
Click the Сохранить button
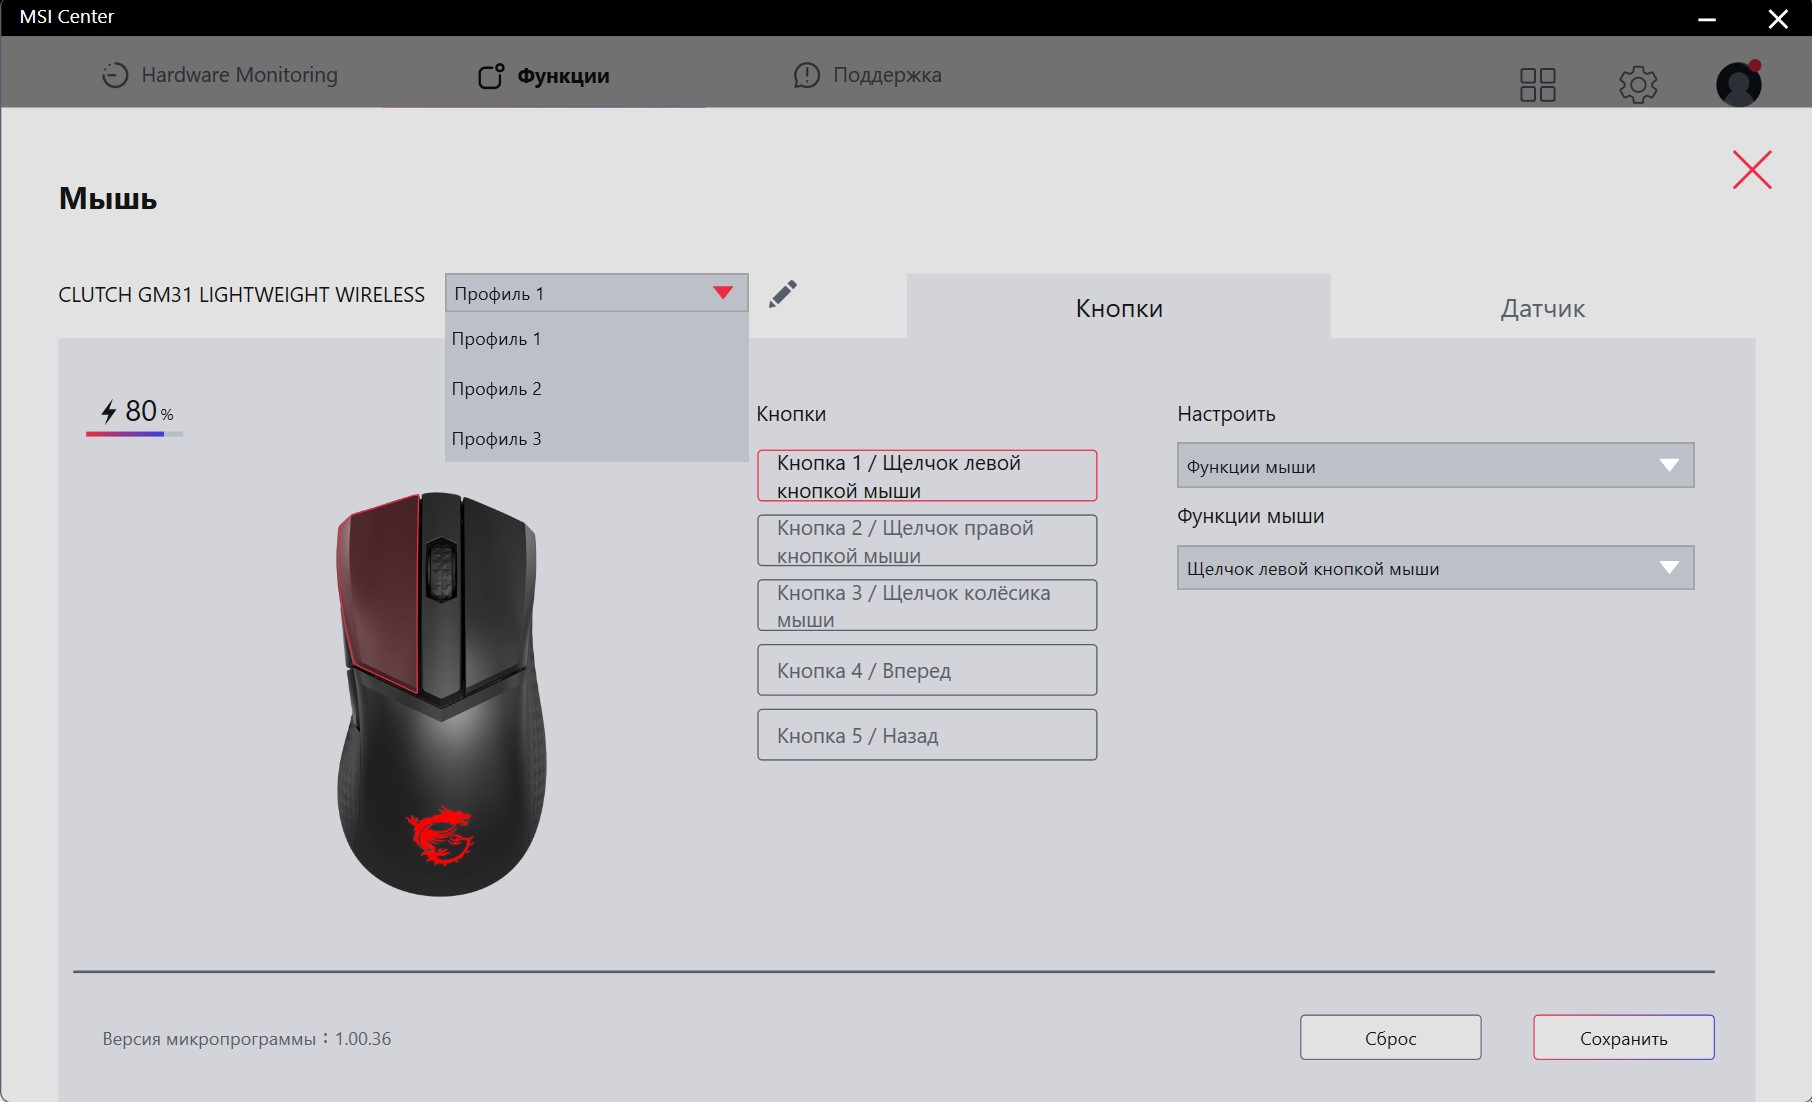[x=1623, y=1038]
